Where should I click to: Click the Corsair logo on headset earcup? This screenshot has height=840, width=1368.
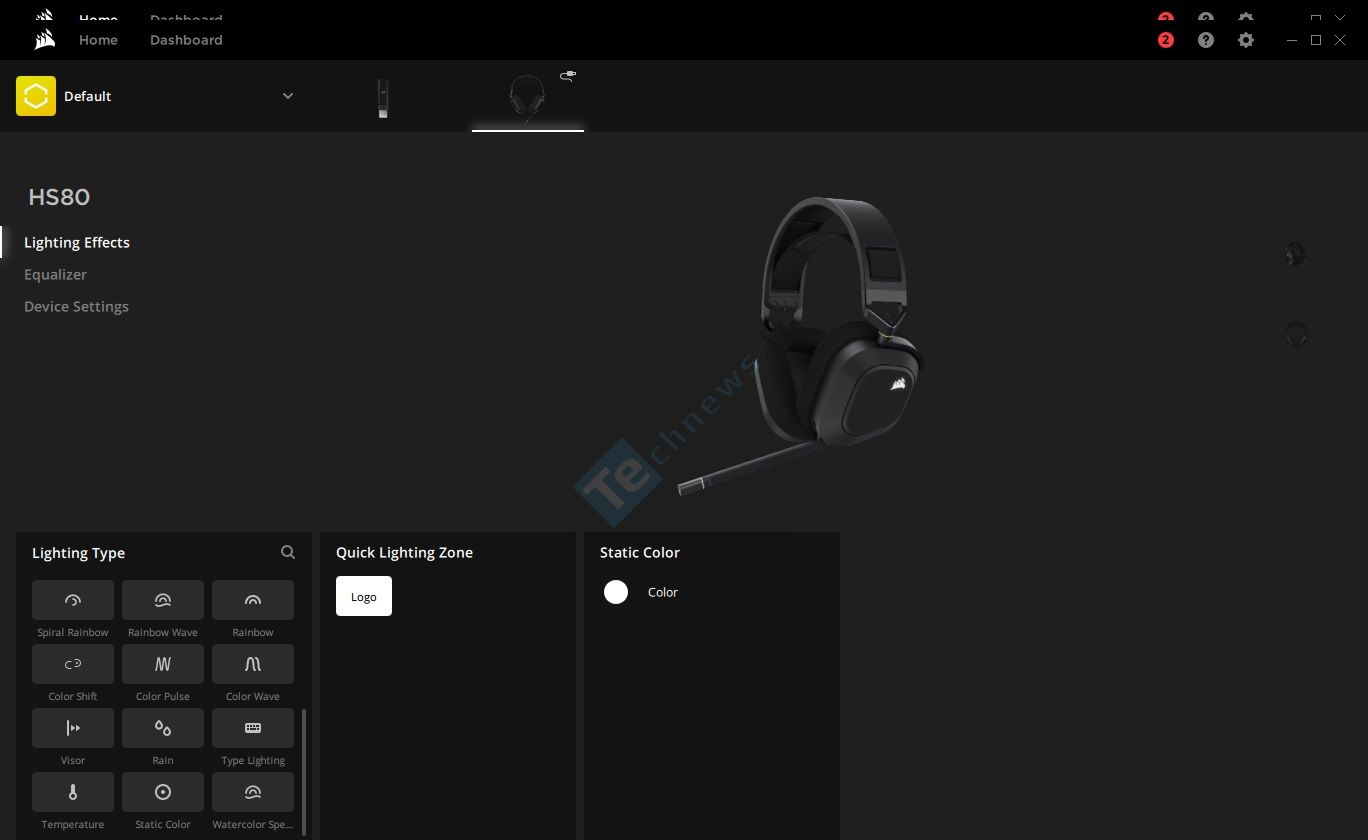pos(897,383)
